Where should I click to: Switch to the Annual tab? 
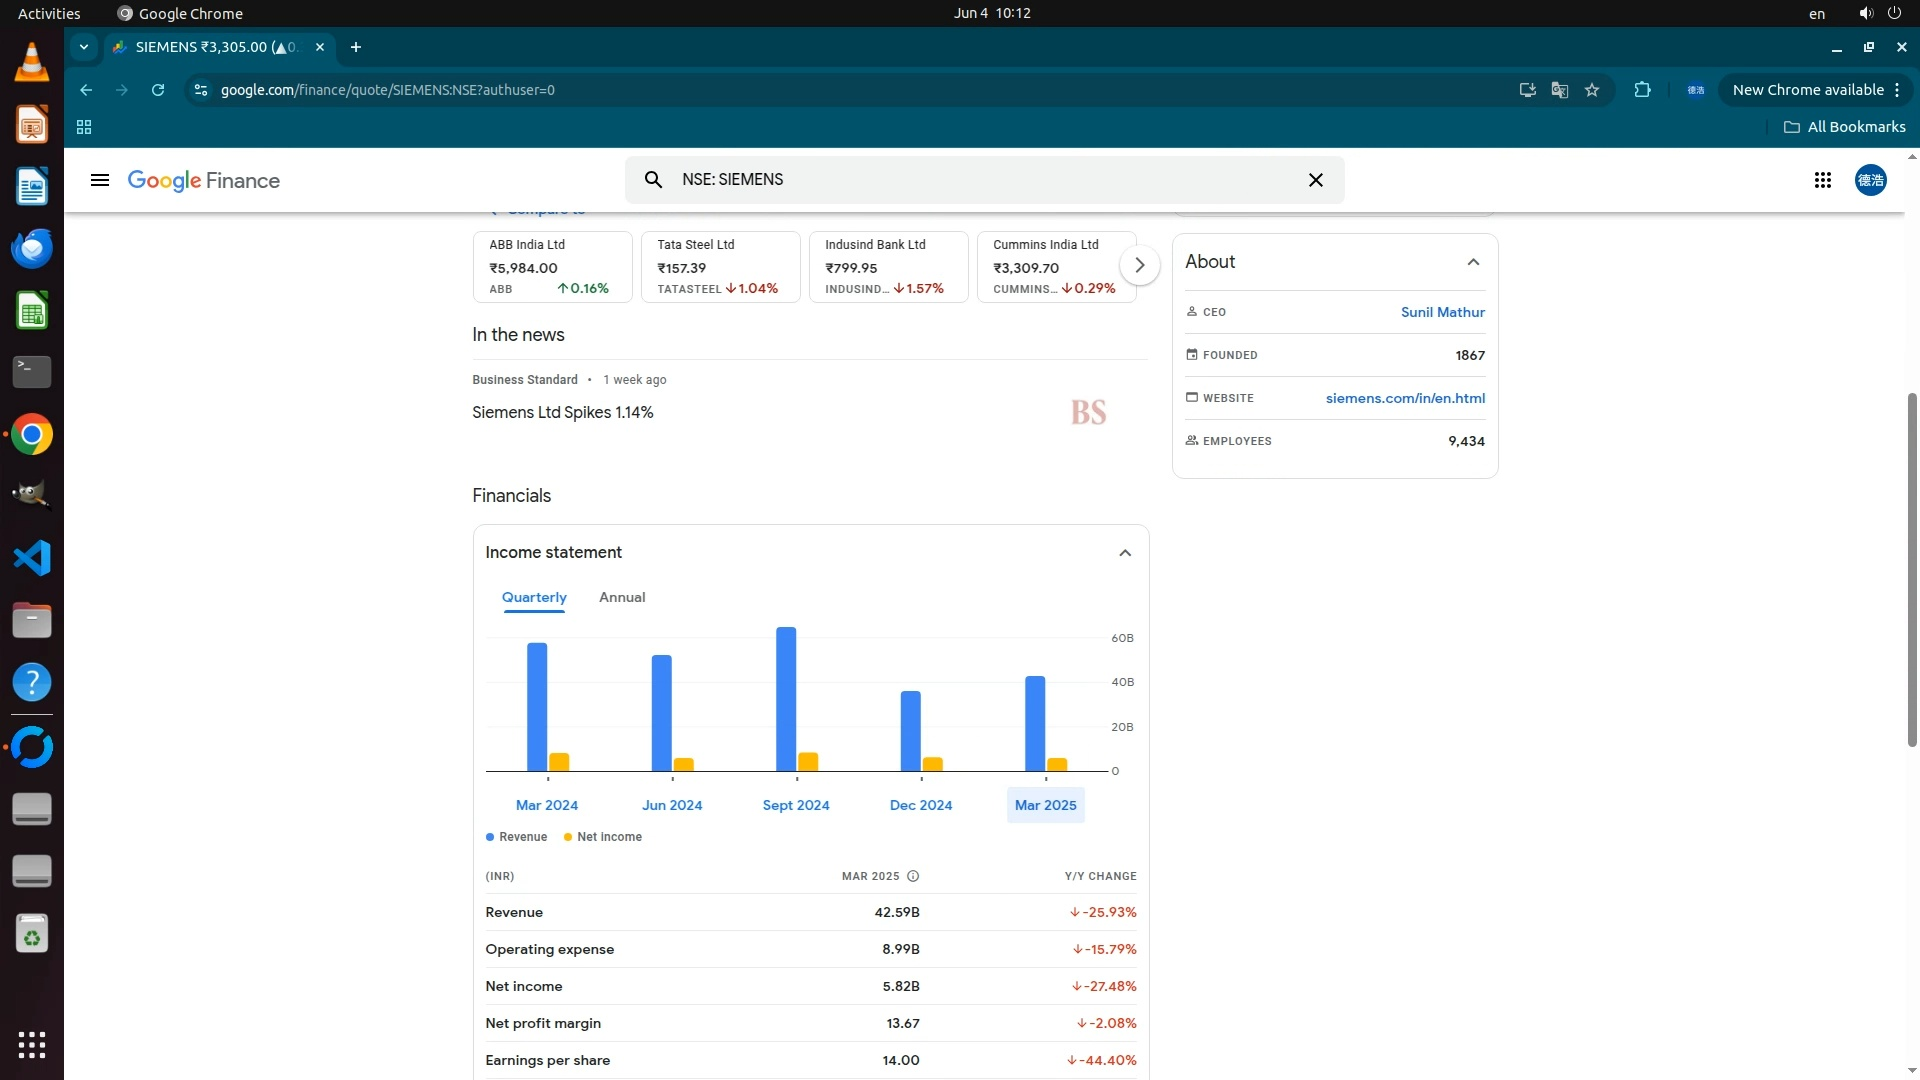coord(621,597)
